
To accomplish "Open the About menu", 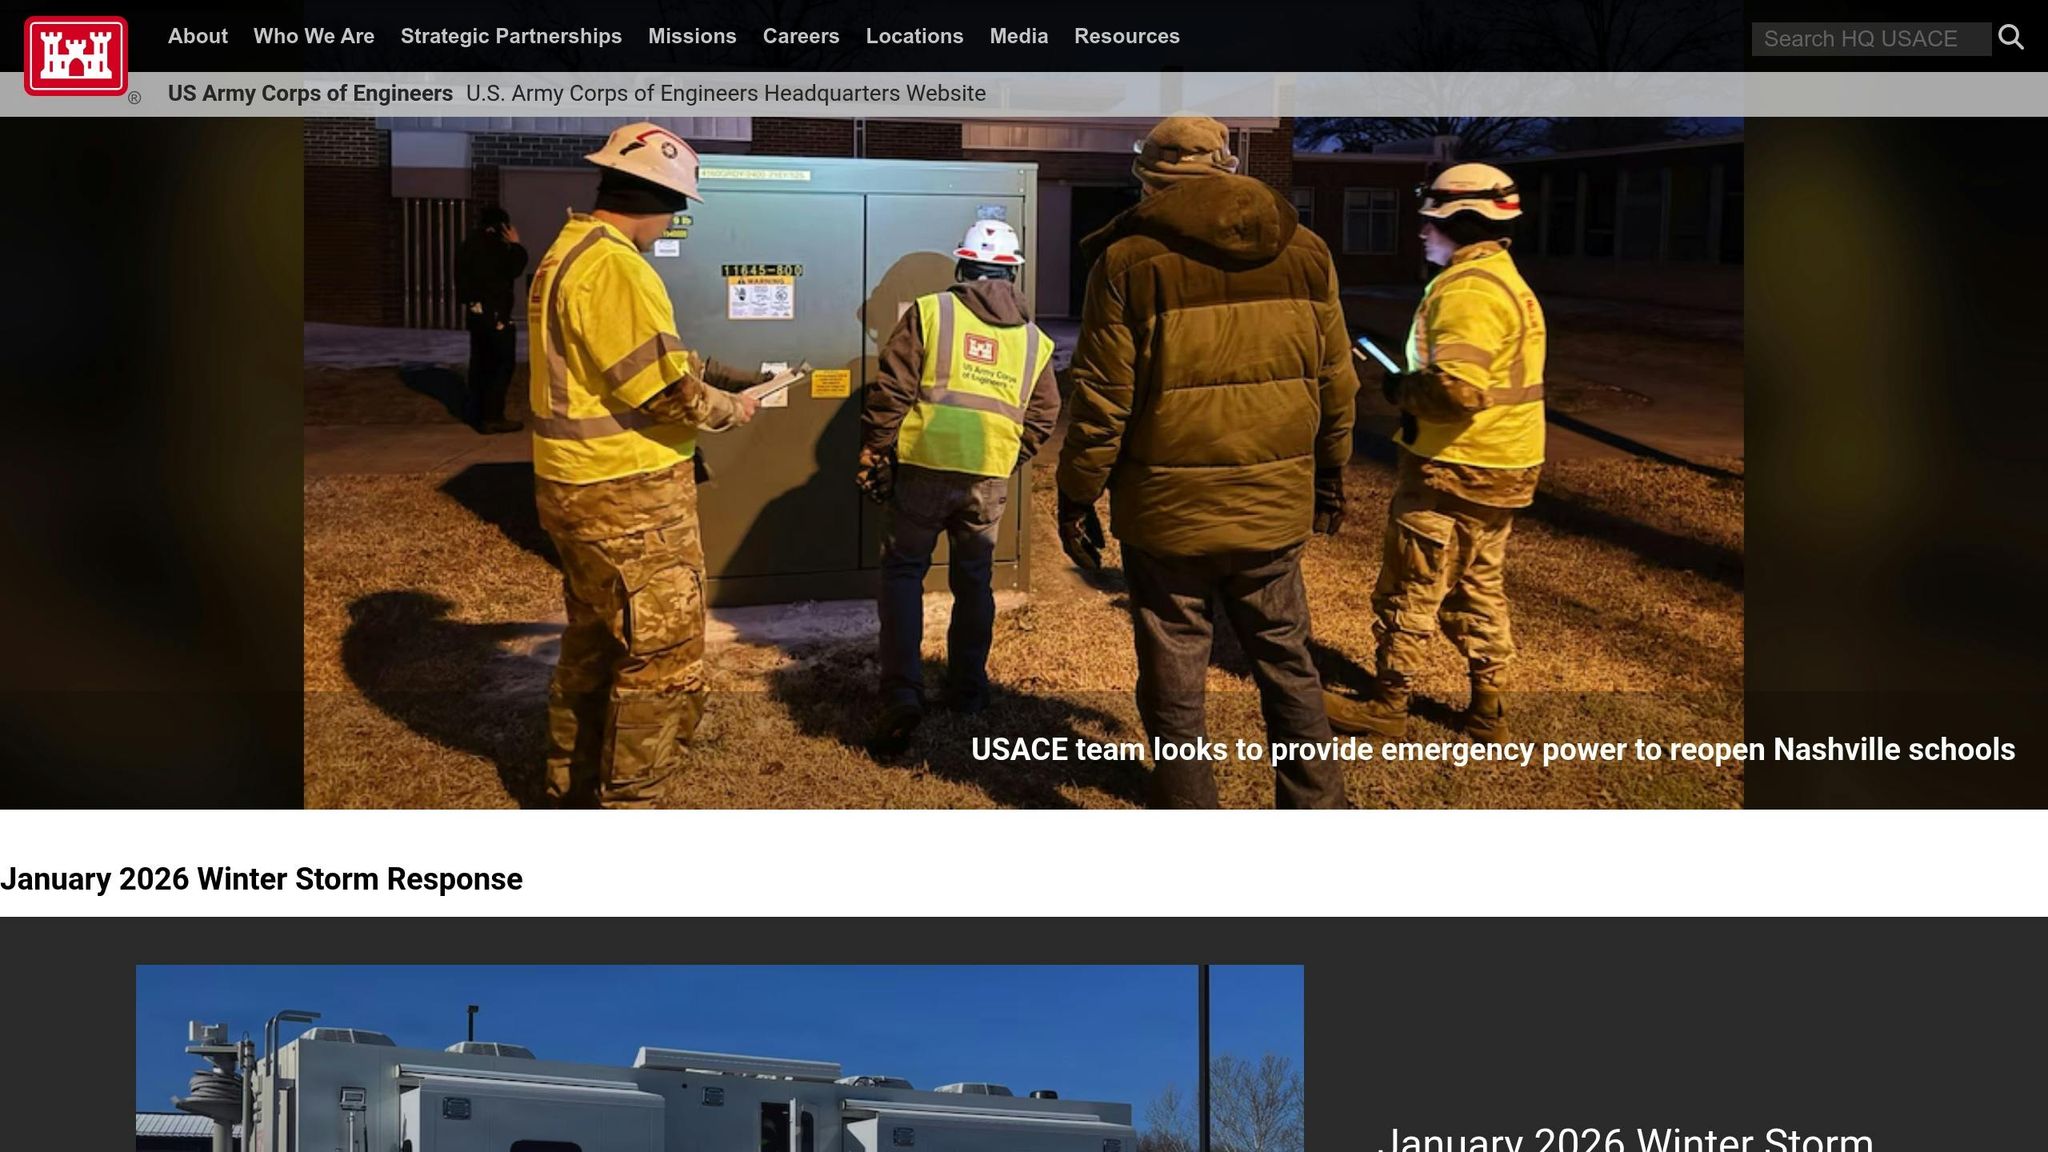I will pos(197,36).
